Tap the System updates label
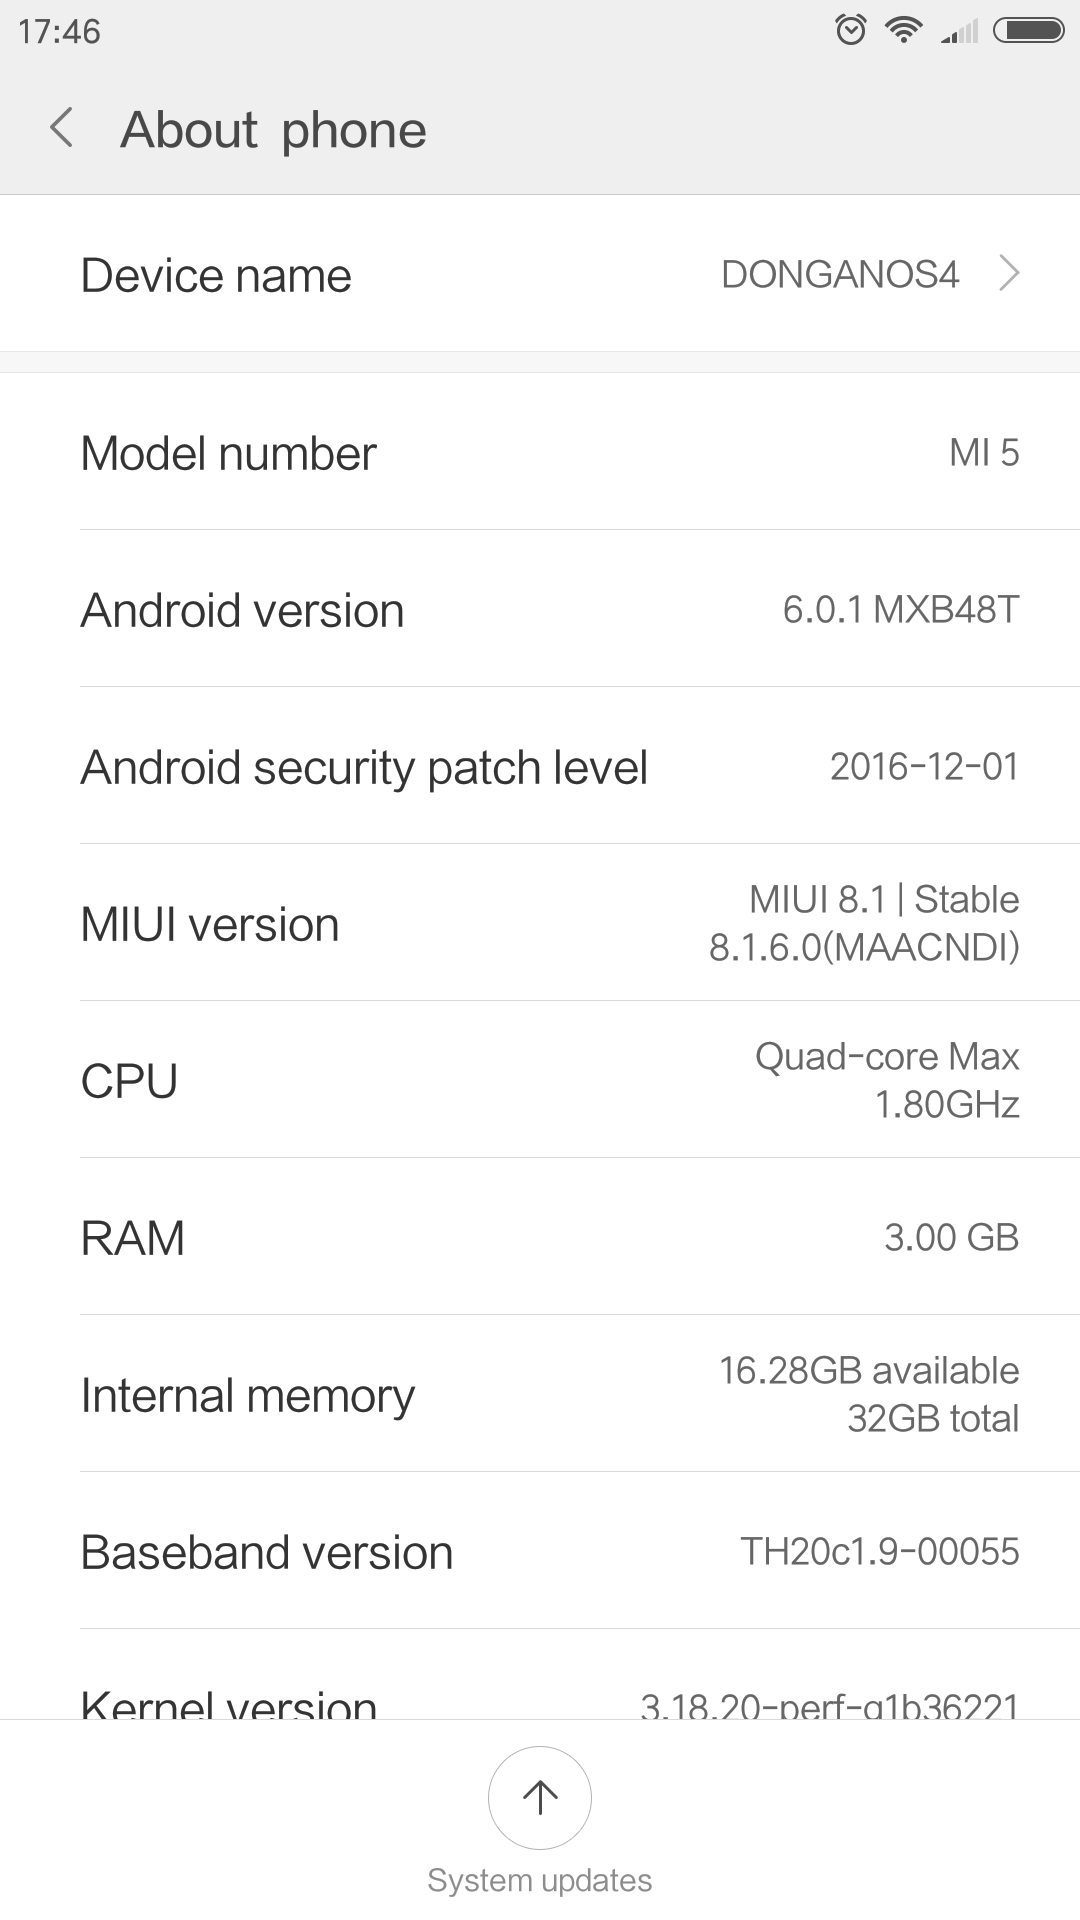This screenshot has height=1920, width=1080. (x=540, y=1880)
